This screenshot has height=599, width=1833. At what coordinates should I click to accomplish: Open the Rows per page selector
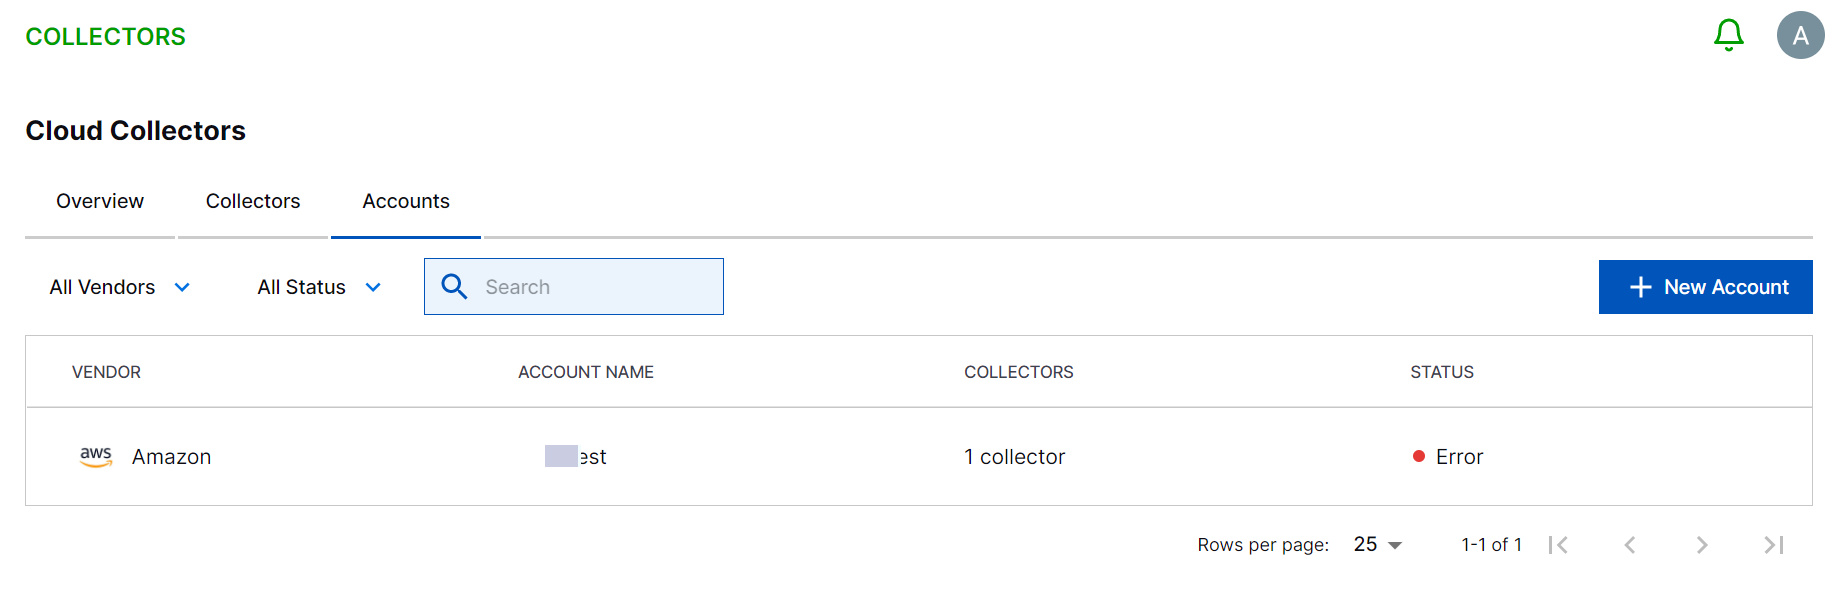coord(1376,544)
